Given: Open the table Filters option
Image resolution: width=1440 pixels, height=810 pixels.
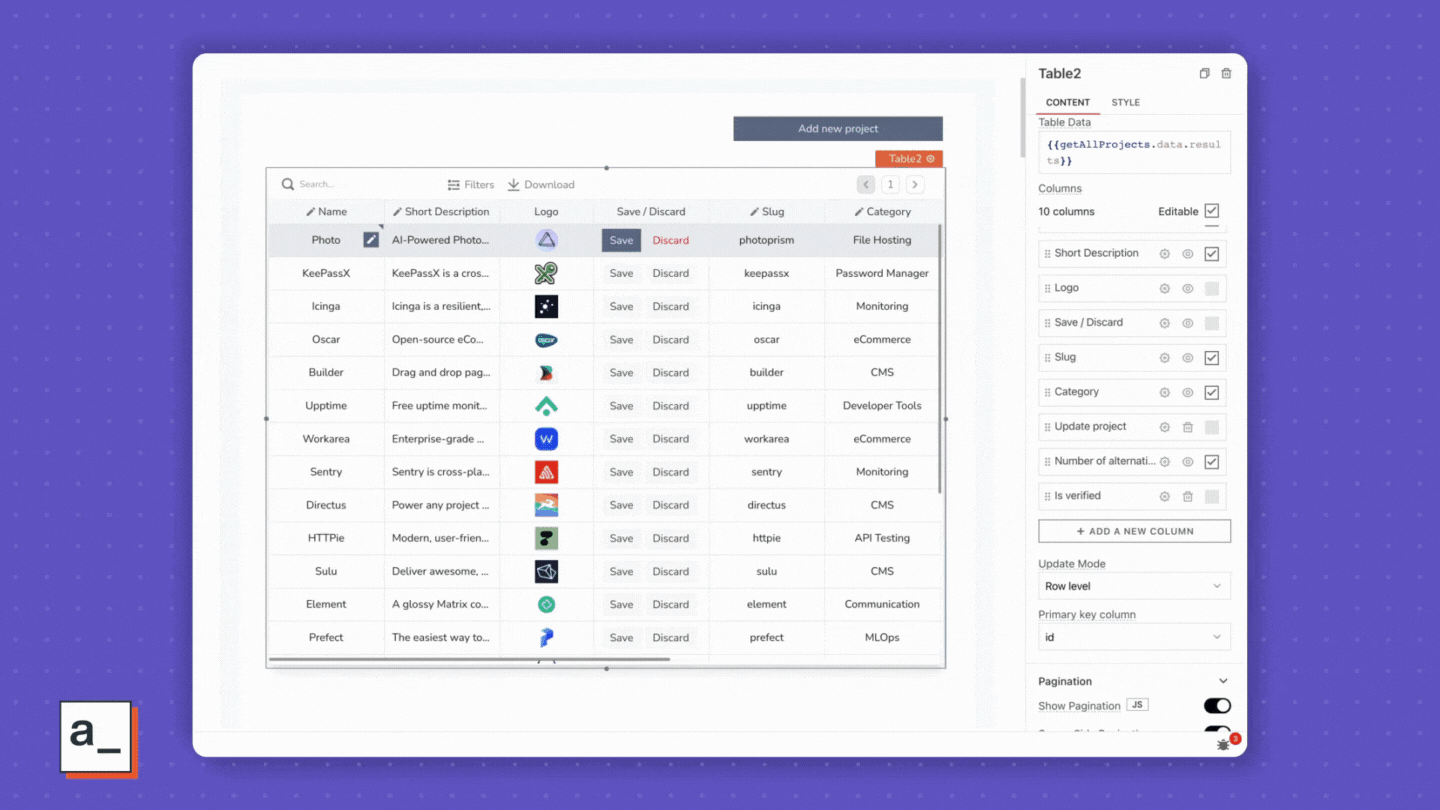Looking at the screenshot, I should click(x=471, y=185).
